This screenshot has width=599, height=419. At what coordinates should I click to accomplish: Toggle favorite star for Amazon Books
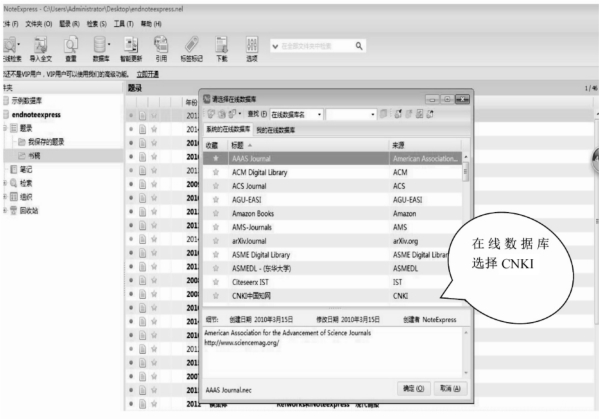[x=216, y=214]
